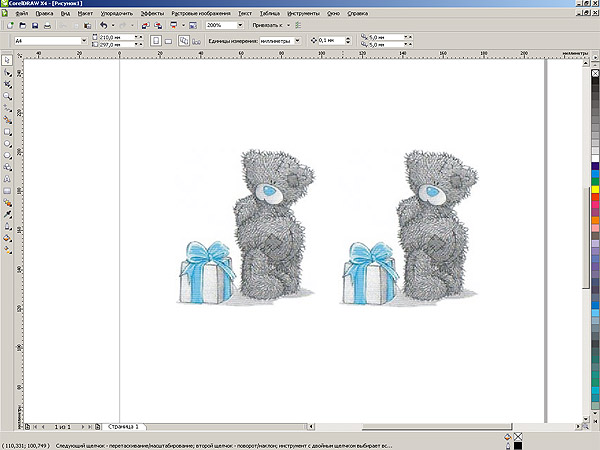600x450 pixels.
Task: Add page after via right page icon
Action: (x=98, y=426)
